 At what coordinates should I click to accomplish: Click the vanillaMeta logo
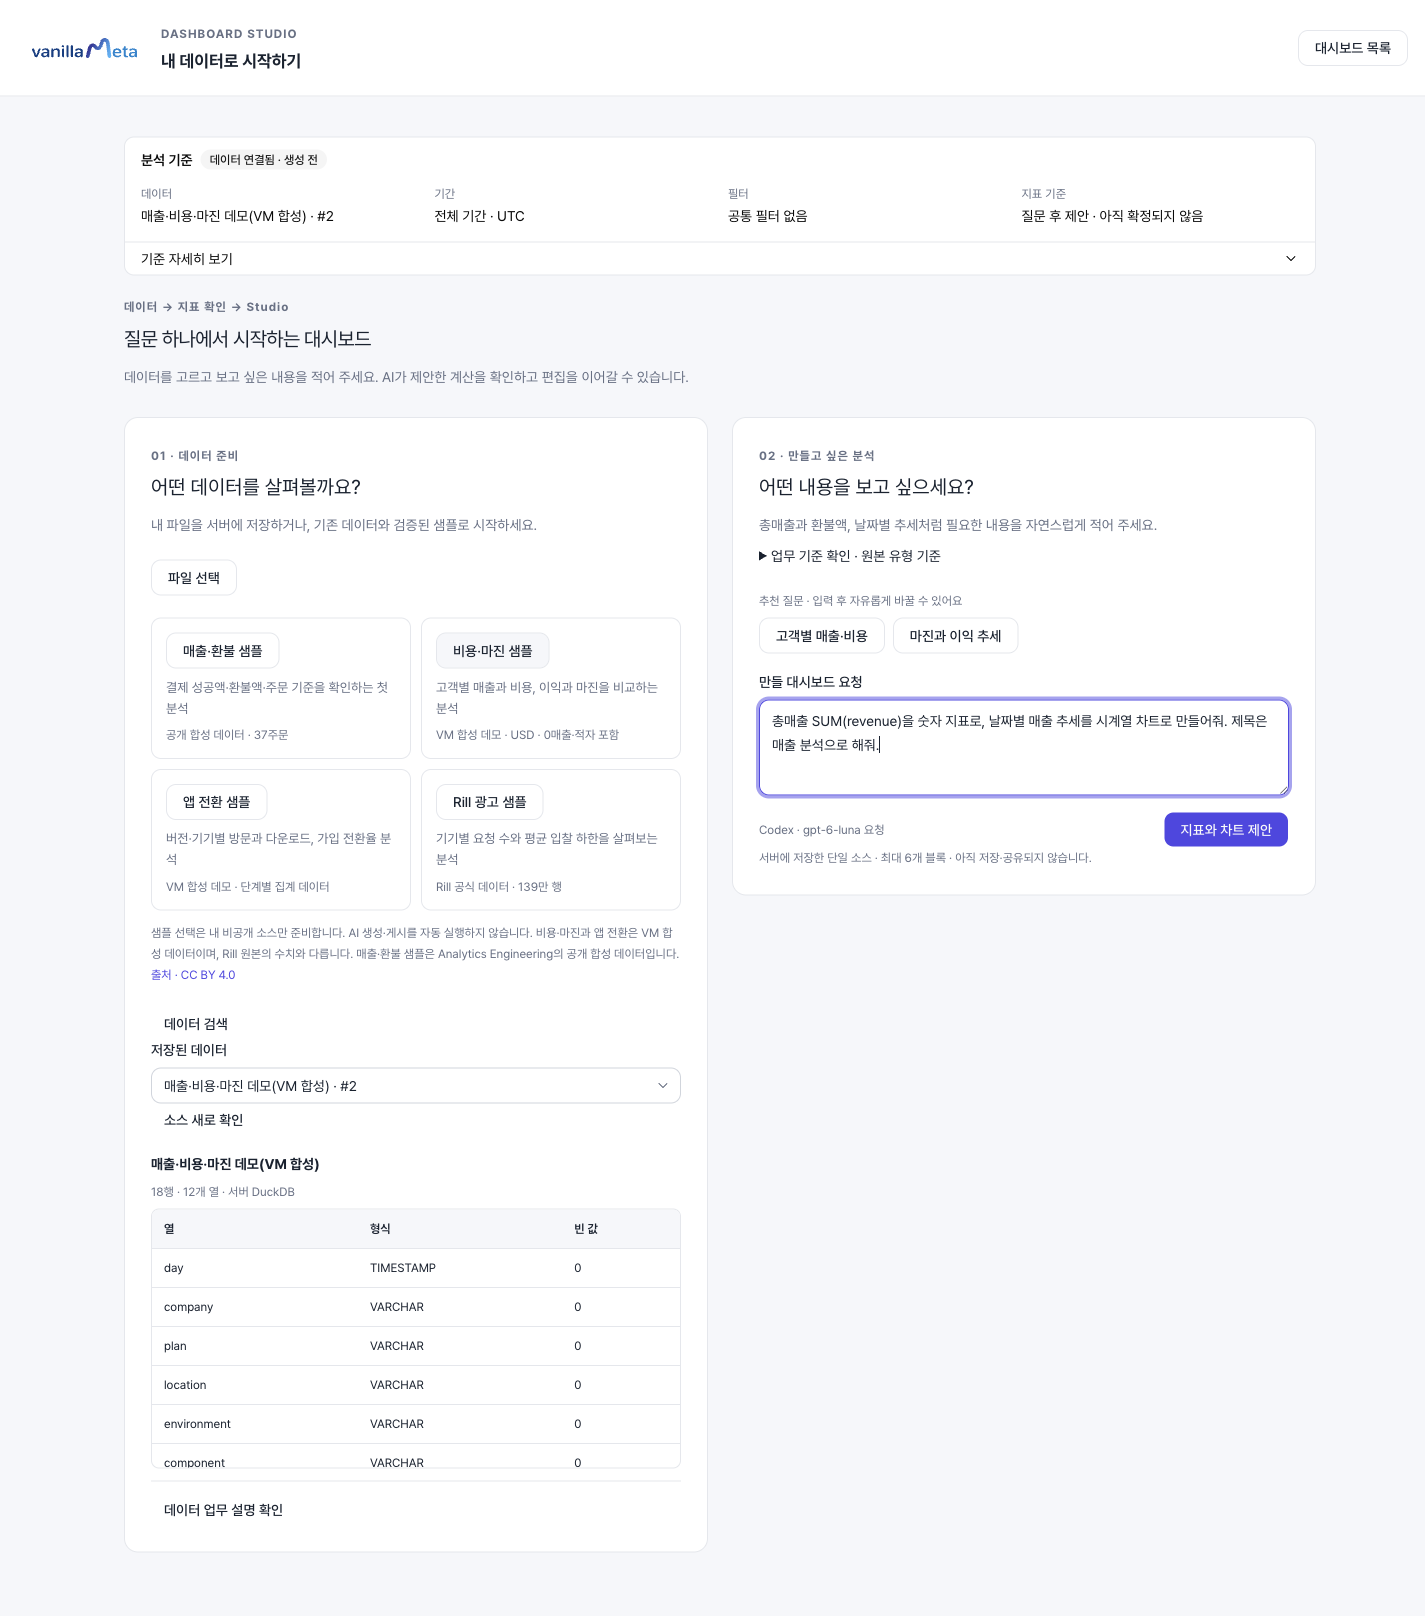click(x=85, y=49)
